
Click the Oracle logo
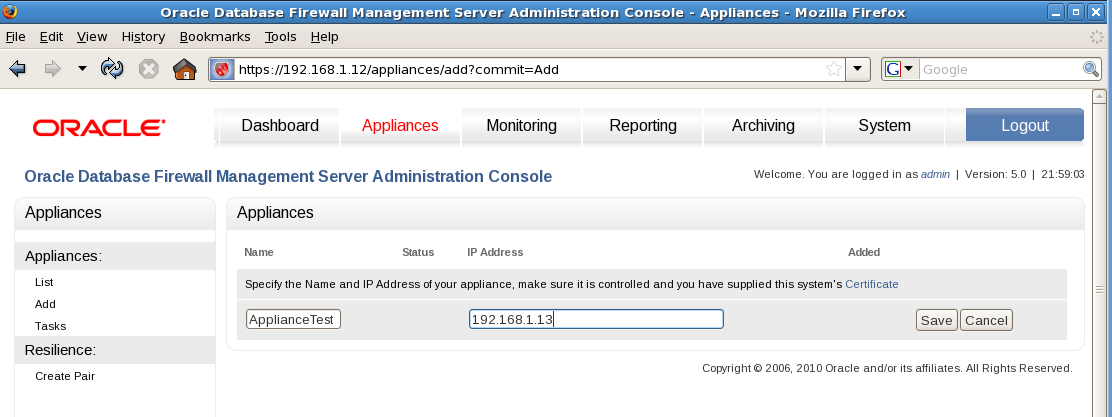[x=99, y=127]
